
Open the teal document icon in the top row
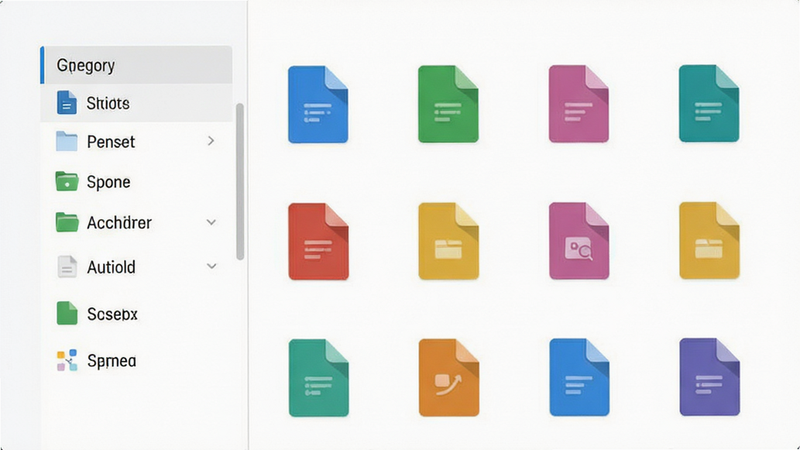pos(709,103)
